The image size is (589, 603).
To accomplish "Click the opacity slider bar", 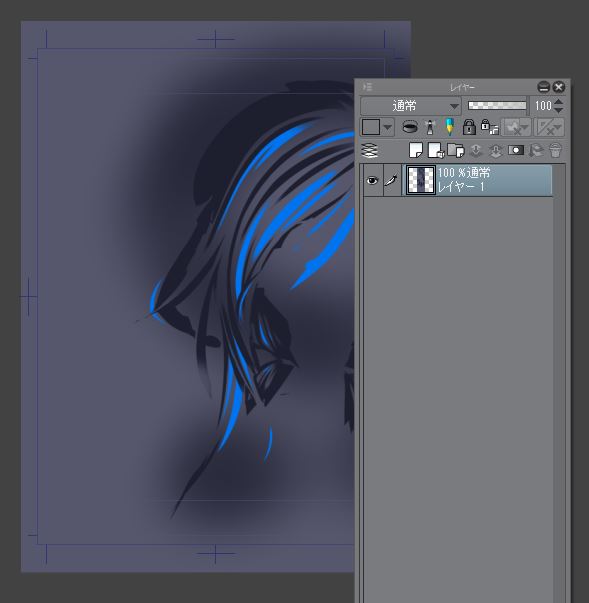I will pos(497,105).
